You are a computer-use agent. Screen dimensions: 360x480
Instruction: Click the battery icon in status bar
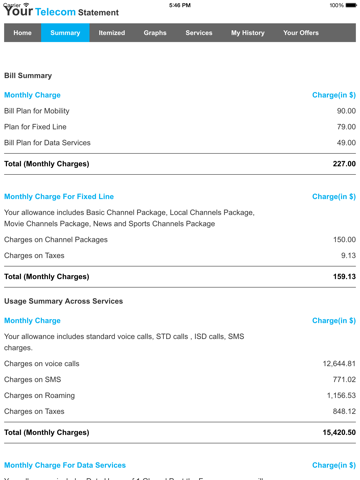coord(351,5)
